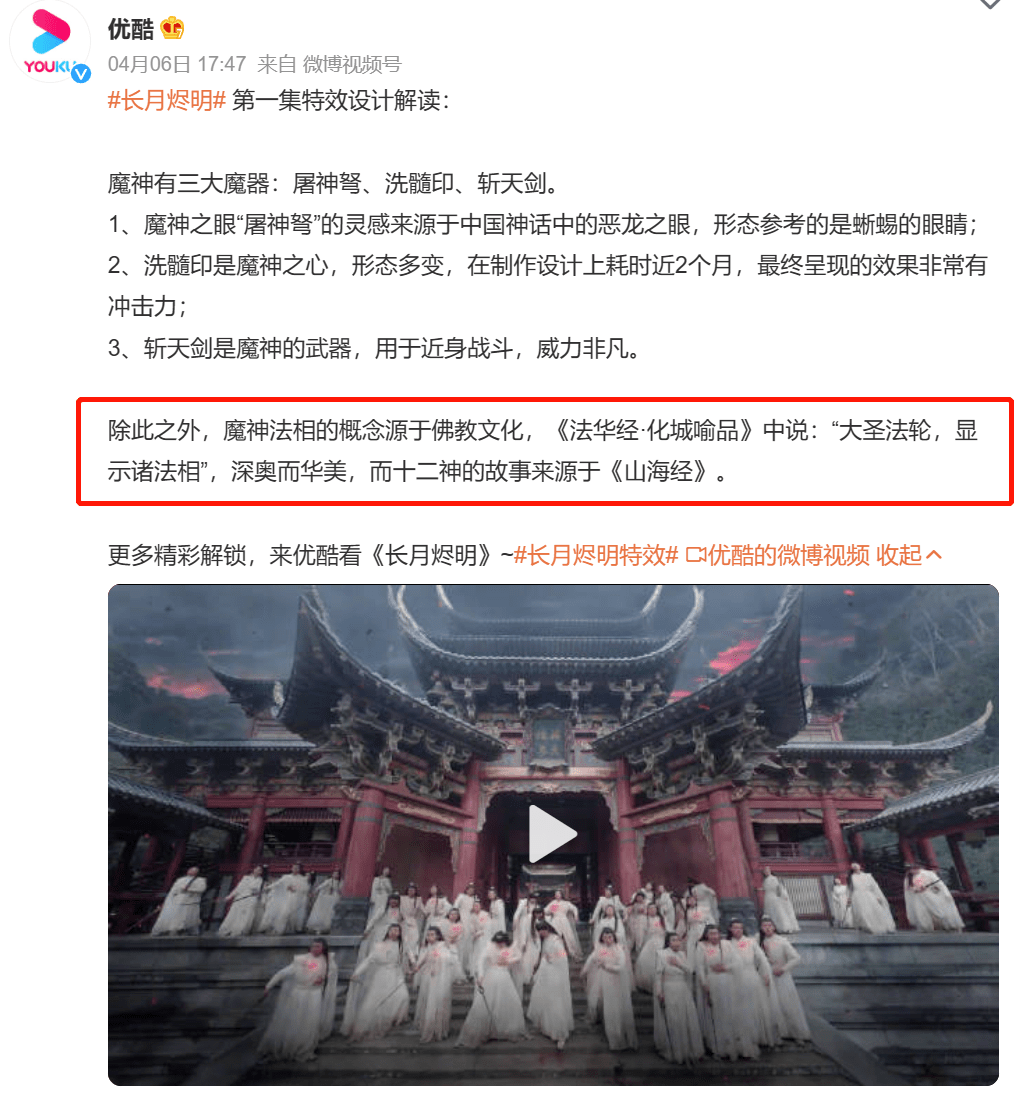This screenshot has width=1030, height=1097.
Task: Collapse the post text with 收起
Action: pos(899,555)
